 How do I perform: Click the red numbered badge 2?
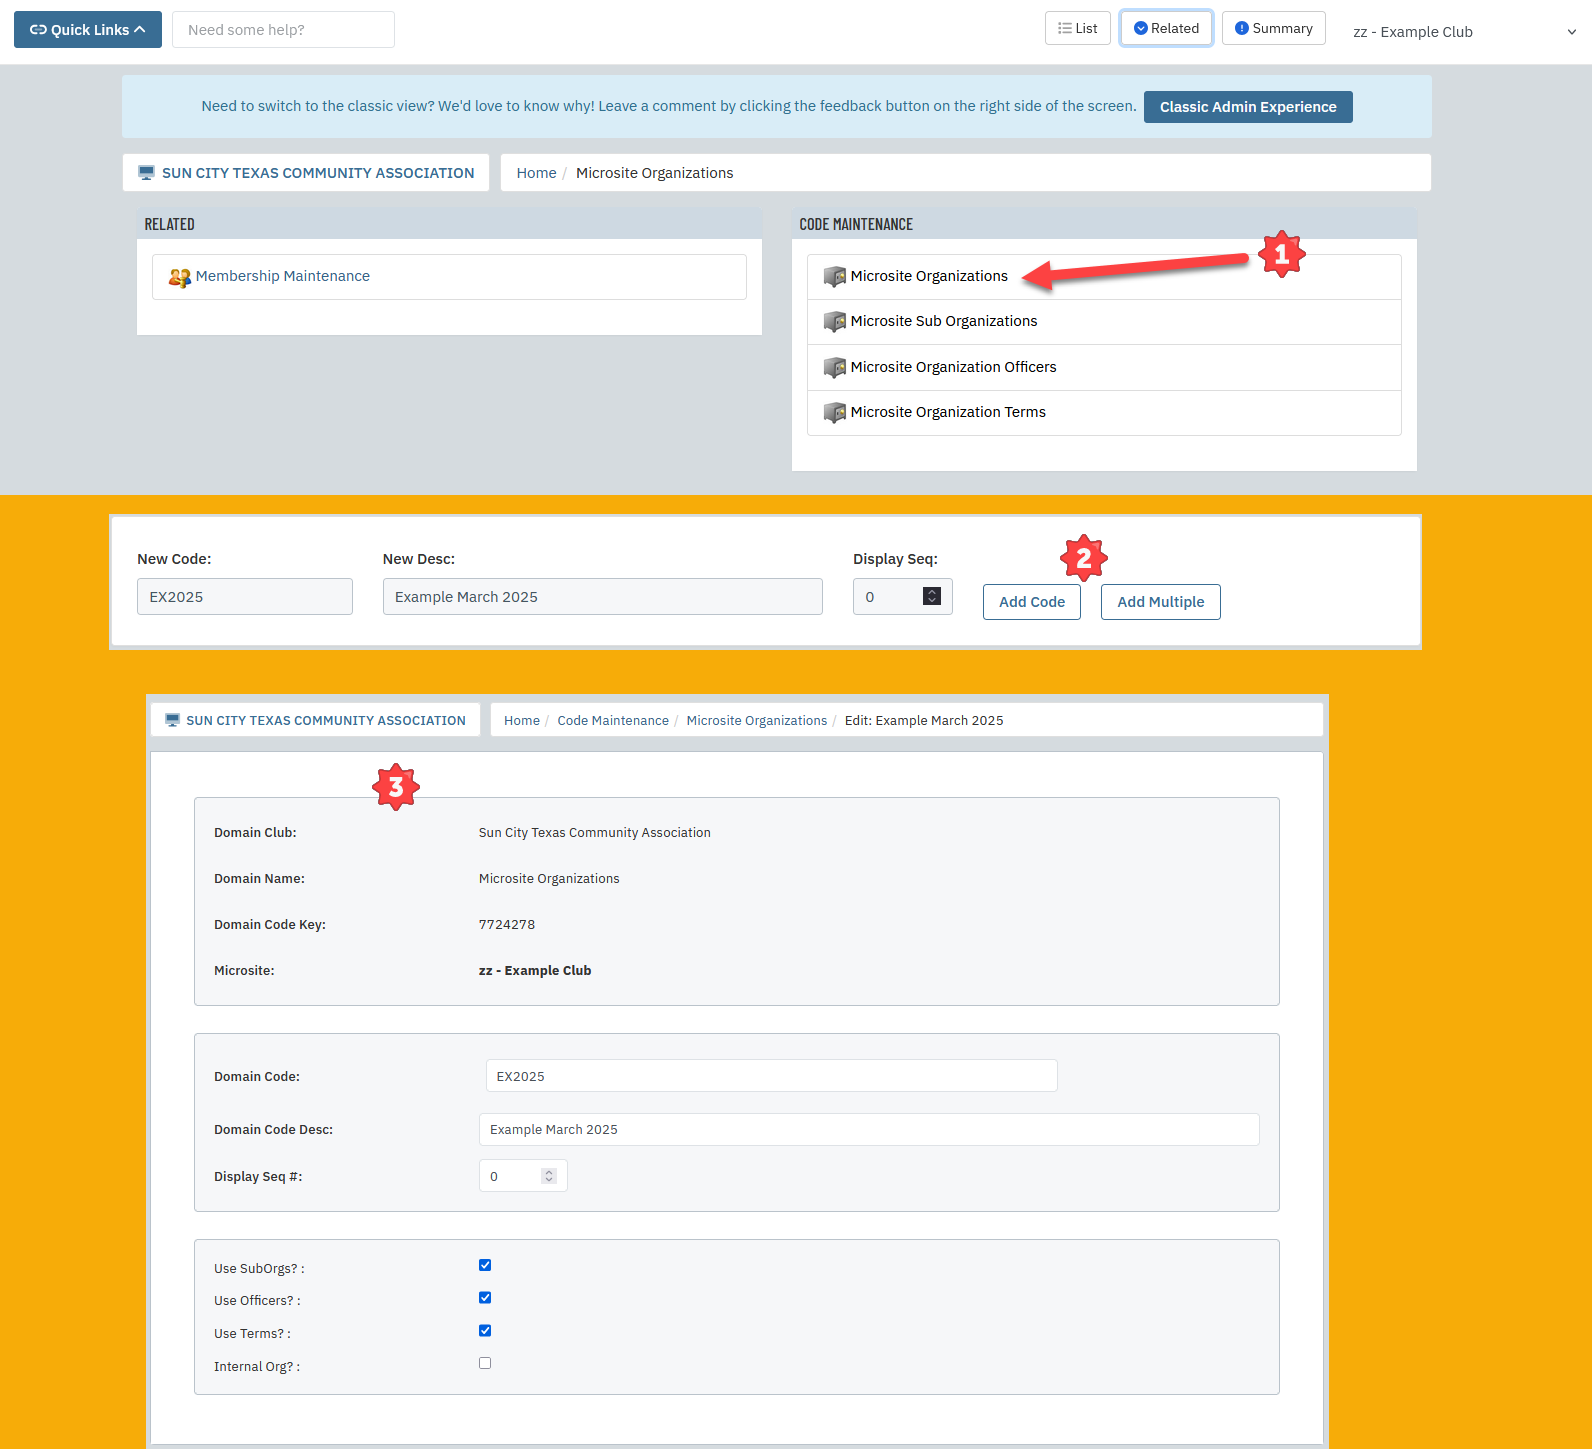pyautogui.click(x=1083, y=558)
